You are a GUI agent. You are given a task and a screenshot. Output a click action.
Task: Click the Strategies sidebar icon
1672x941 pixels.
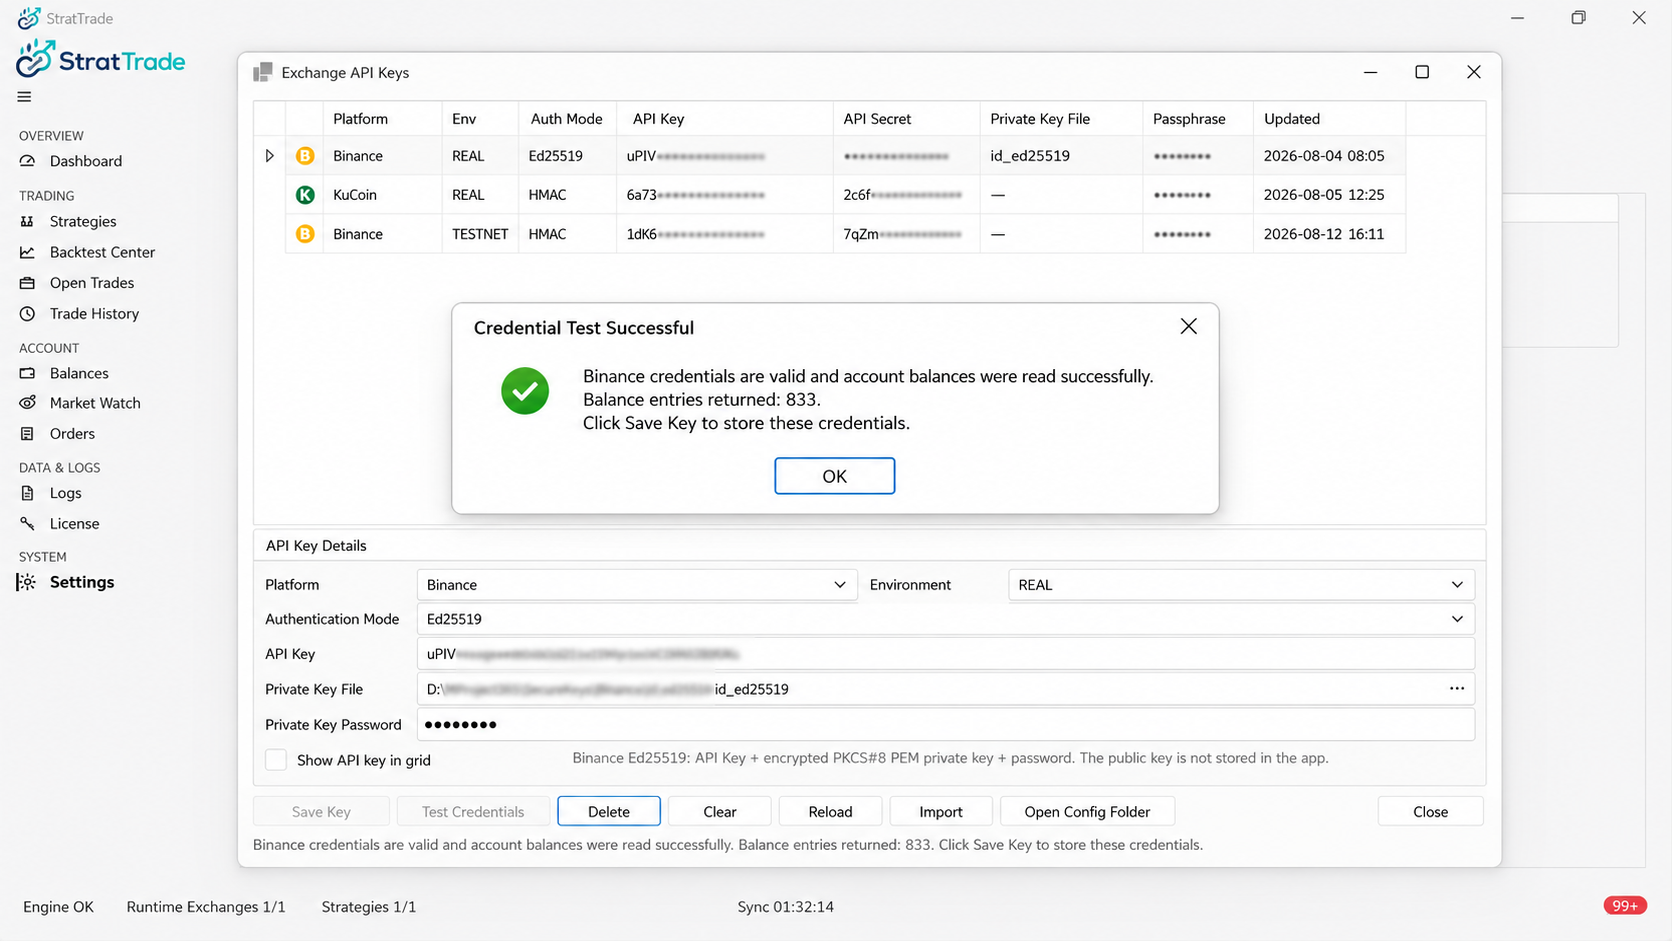(27, 222)
